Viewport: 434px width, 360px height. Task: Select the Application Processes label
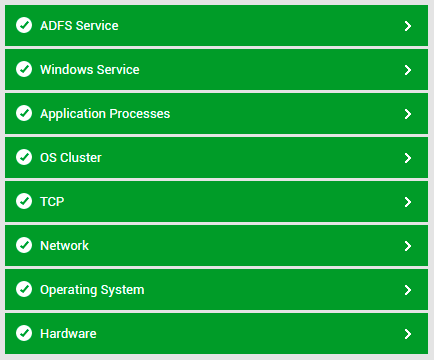click(x=105, y=114)
